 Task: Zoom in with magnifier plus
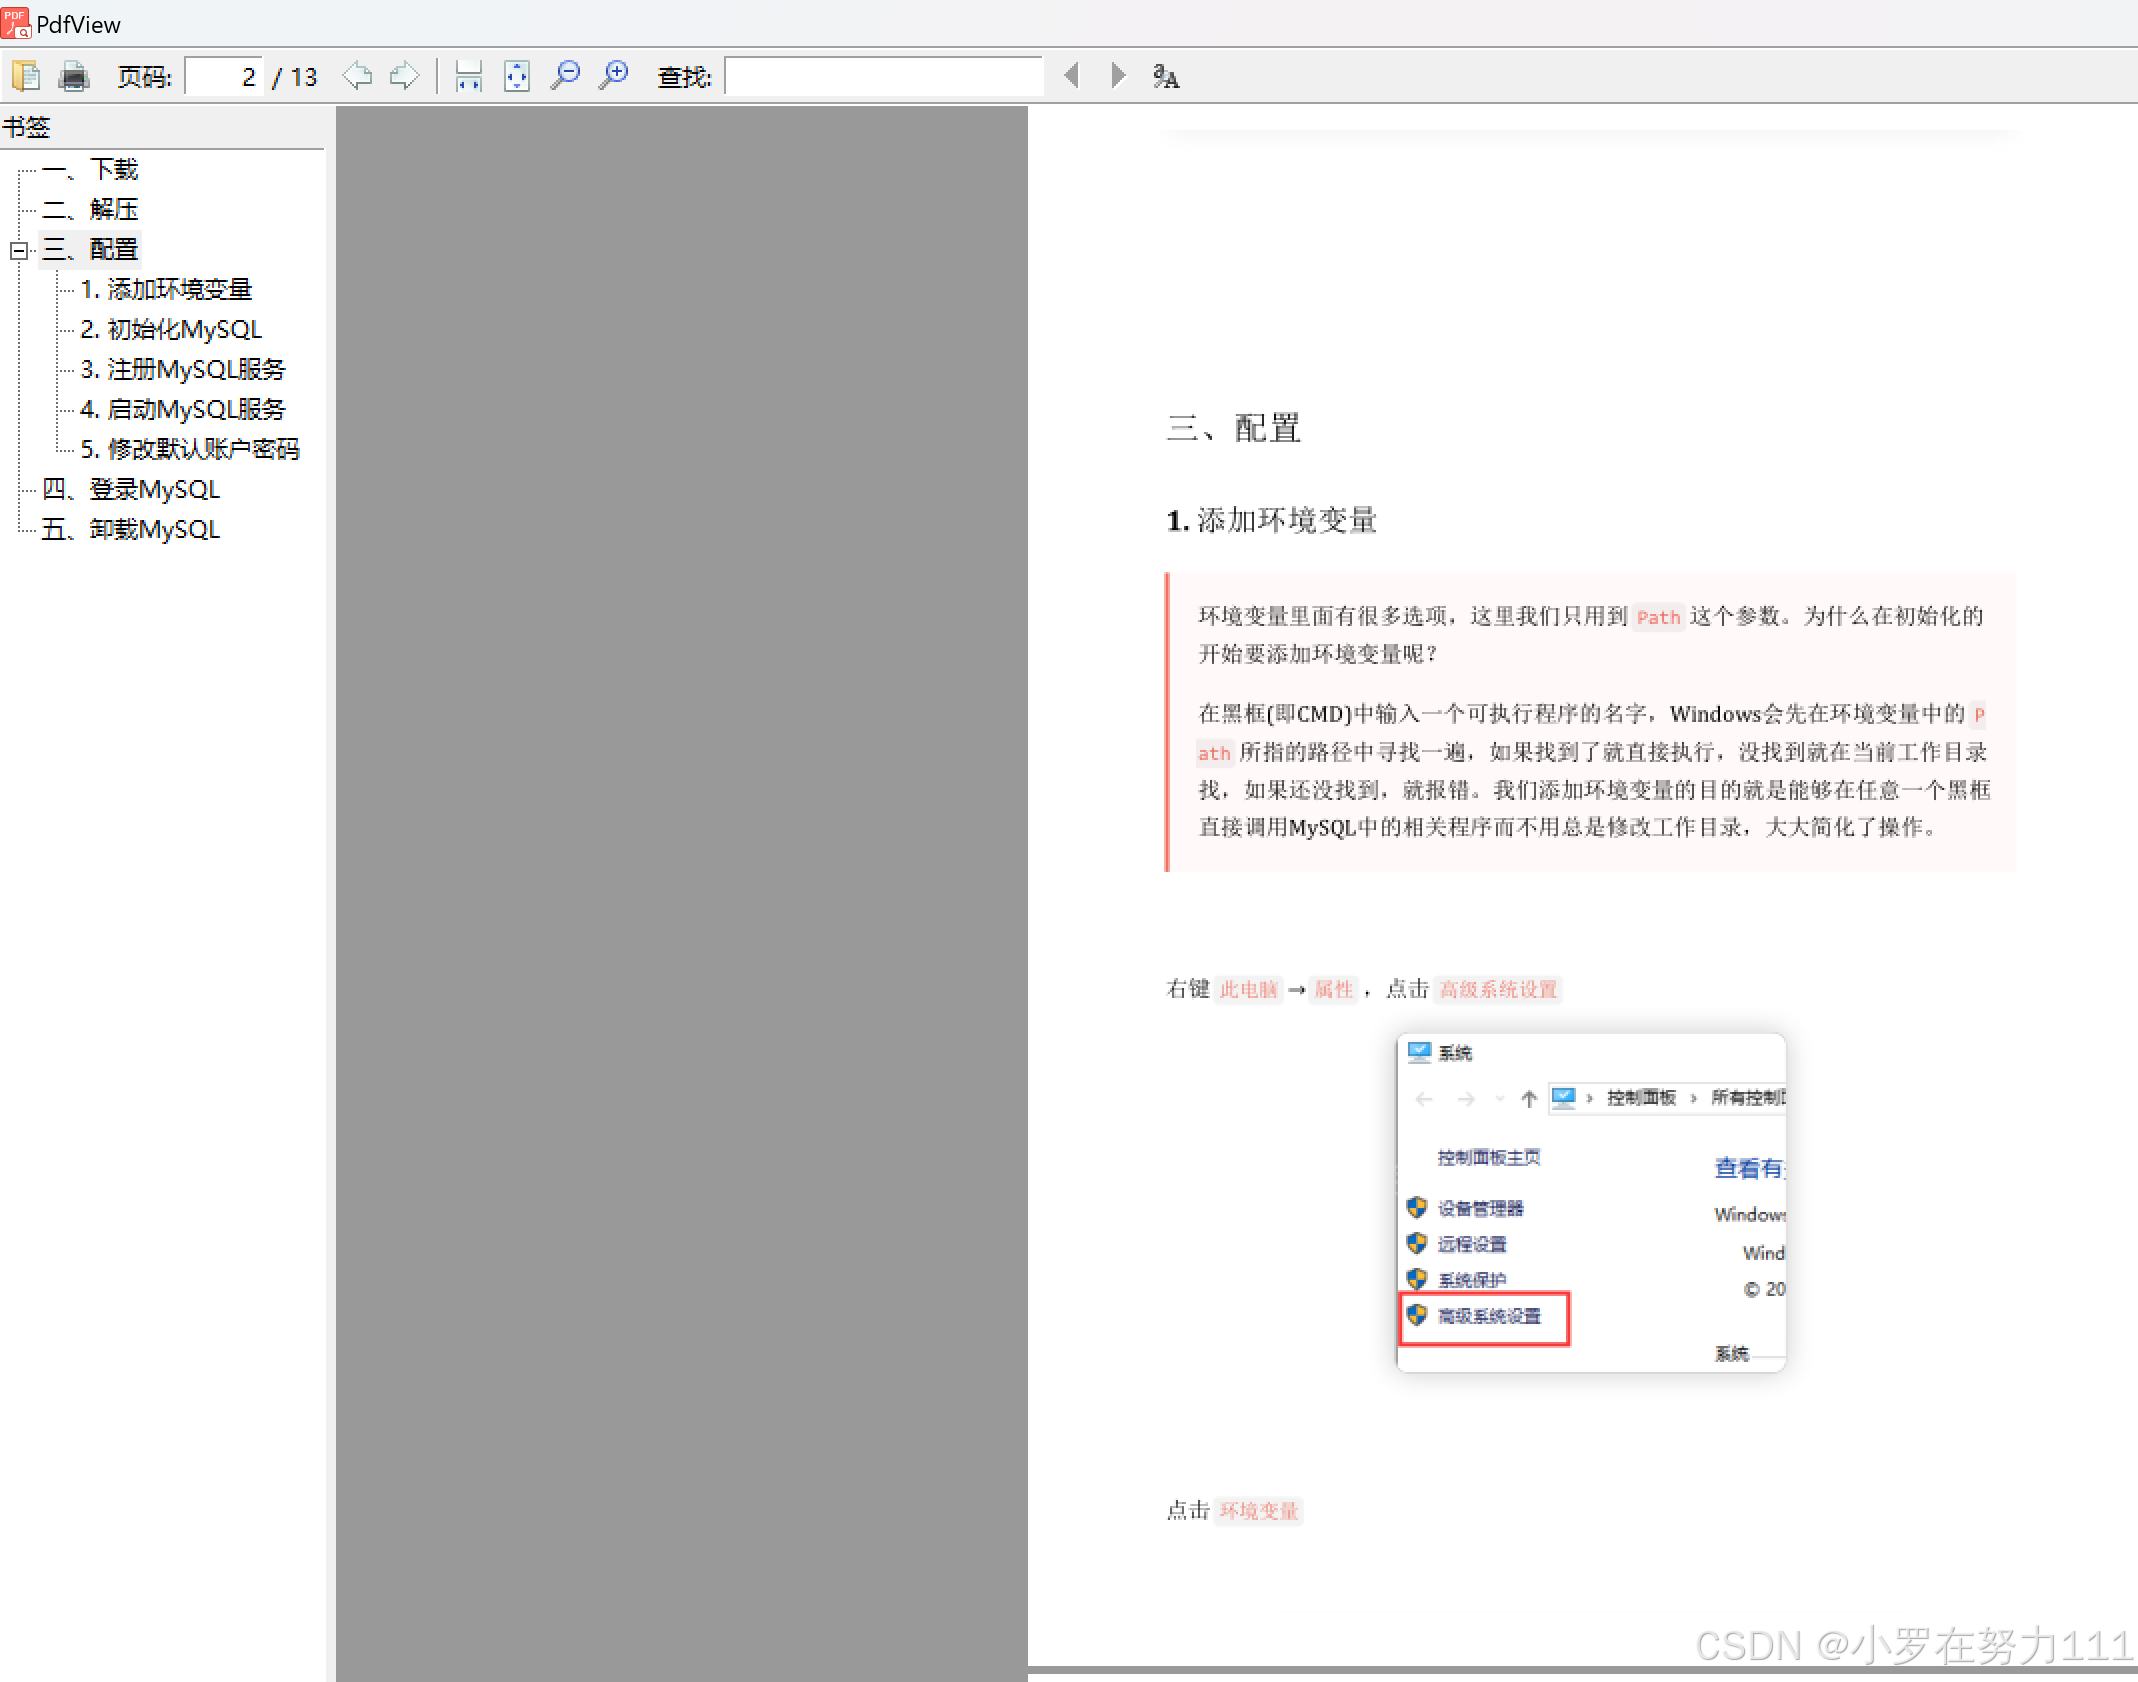pos(613,76)
